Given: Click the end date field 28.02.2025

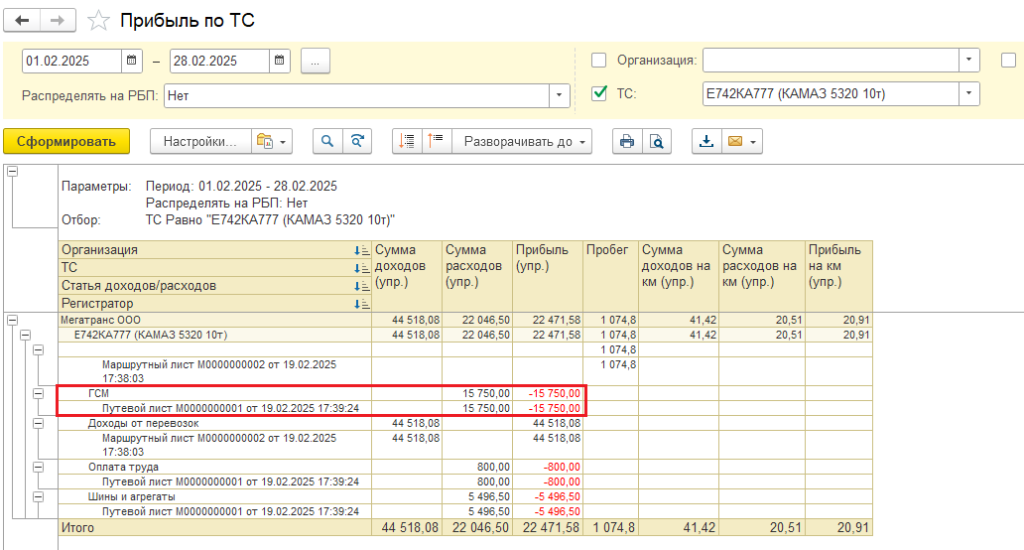Looking at the screenshot, I should 219,61.
